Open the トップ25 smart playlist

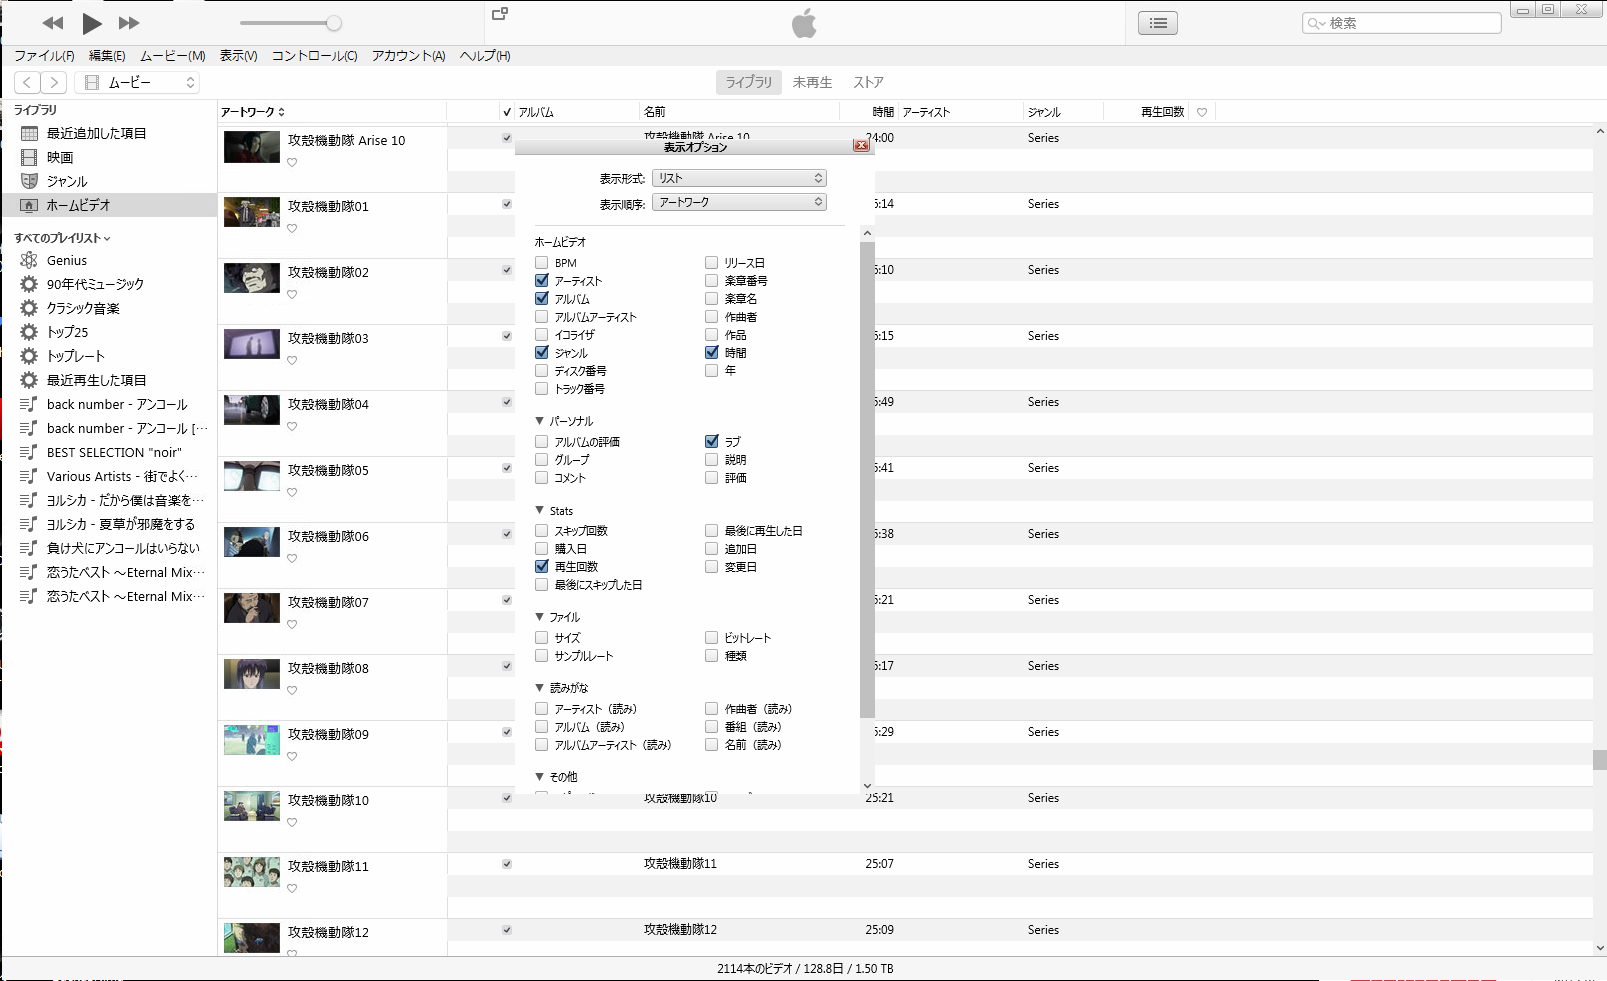point(108,332)
